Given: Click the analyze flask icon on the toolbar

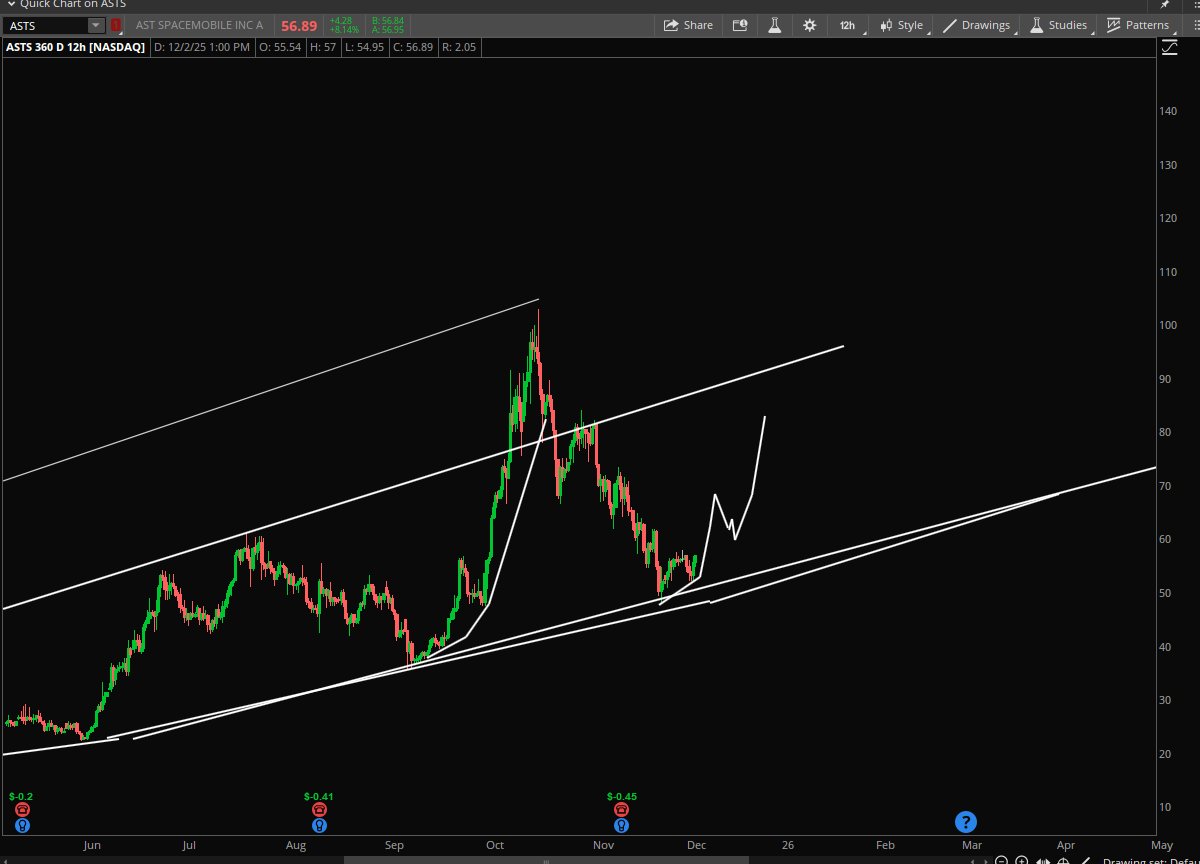Looking at the screenshot, I should [x=775, y=25].
